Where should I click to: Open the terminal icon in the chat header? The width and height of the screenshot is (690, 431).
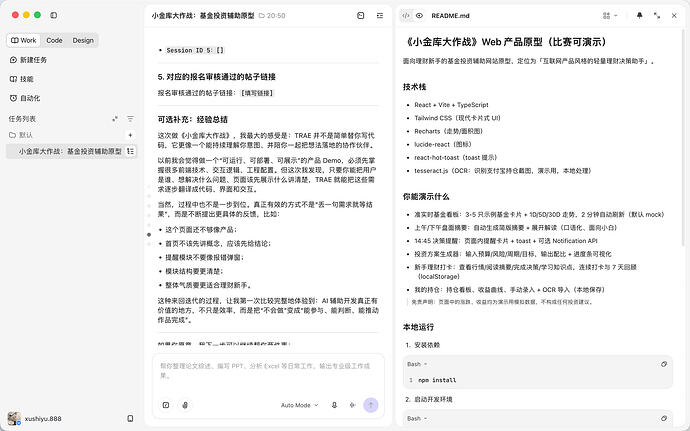pos(360,15)
